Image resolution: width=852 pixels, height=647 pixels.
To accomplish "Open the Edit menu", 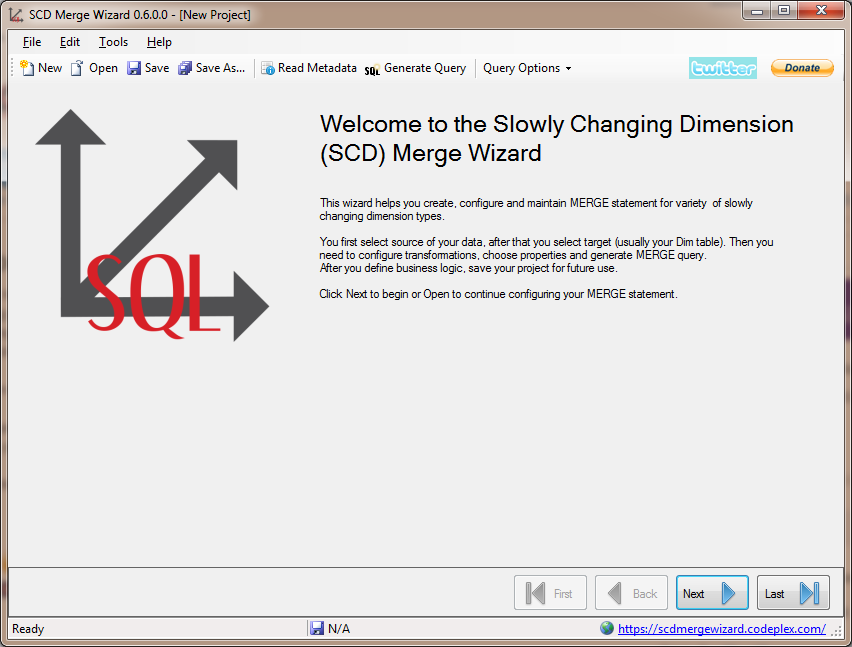I will pyautogui.click(x=70, y=42).
